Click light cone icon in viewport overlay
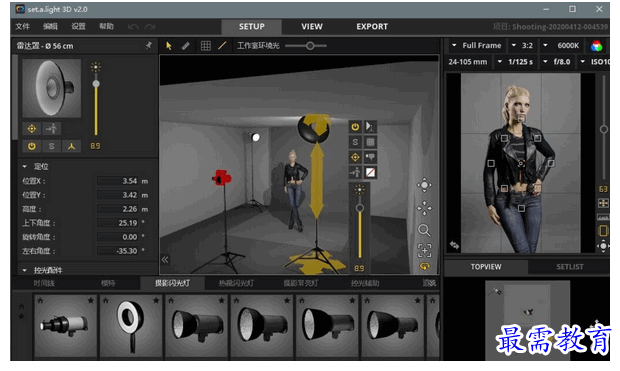Viewport: 620px width, 371px height. (370, 127)
